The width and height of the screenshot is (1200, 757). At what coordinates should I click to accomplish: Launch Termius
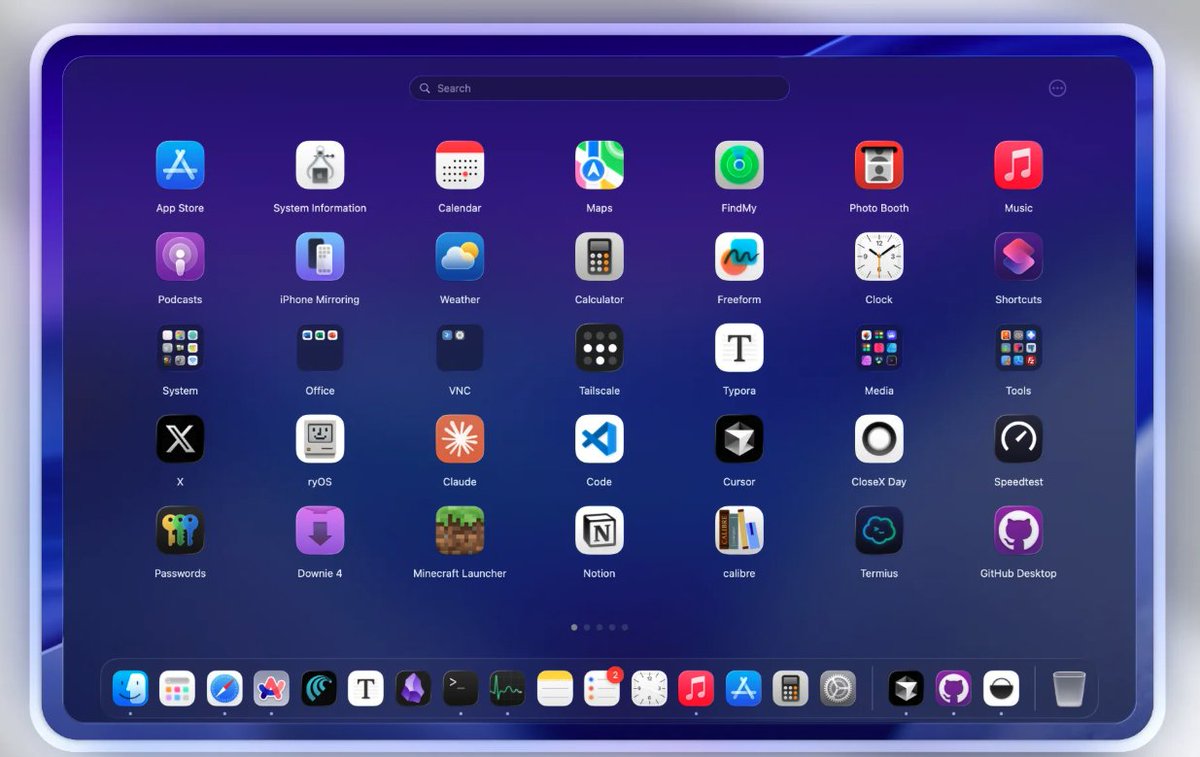pos(879,531)
